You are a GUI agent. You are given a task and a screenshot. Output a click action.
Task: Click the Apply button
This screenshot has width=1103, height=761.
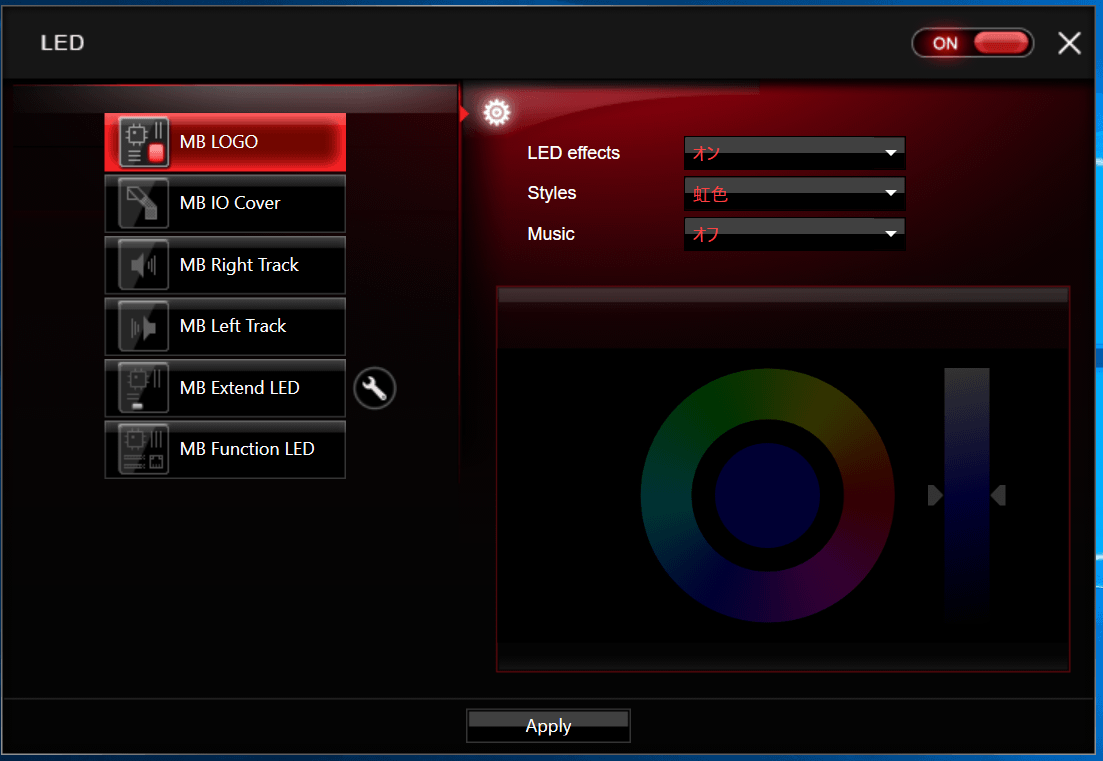click(x=548, y=726)
